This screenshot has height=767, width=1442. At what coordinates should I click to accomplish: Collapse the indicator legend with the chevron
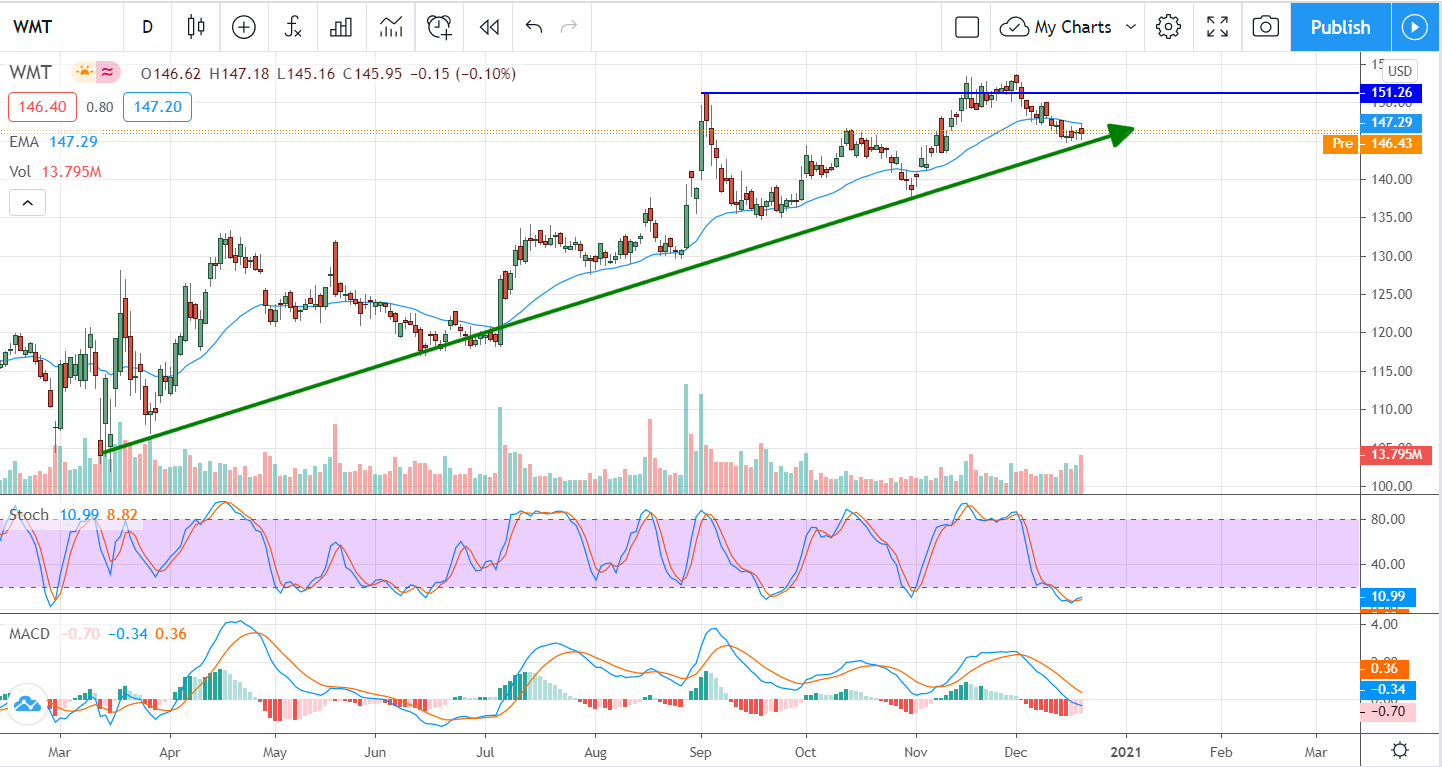pyautogui.click(x=27, y=204)
